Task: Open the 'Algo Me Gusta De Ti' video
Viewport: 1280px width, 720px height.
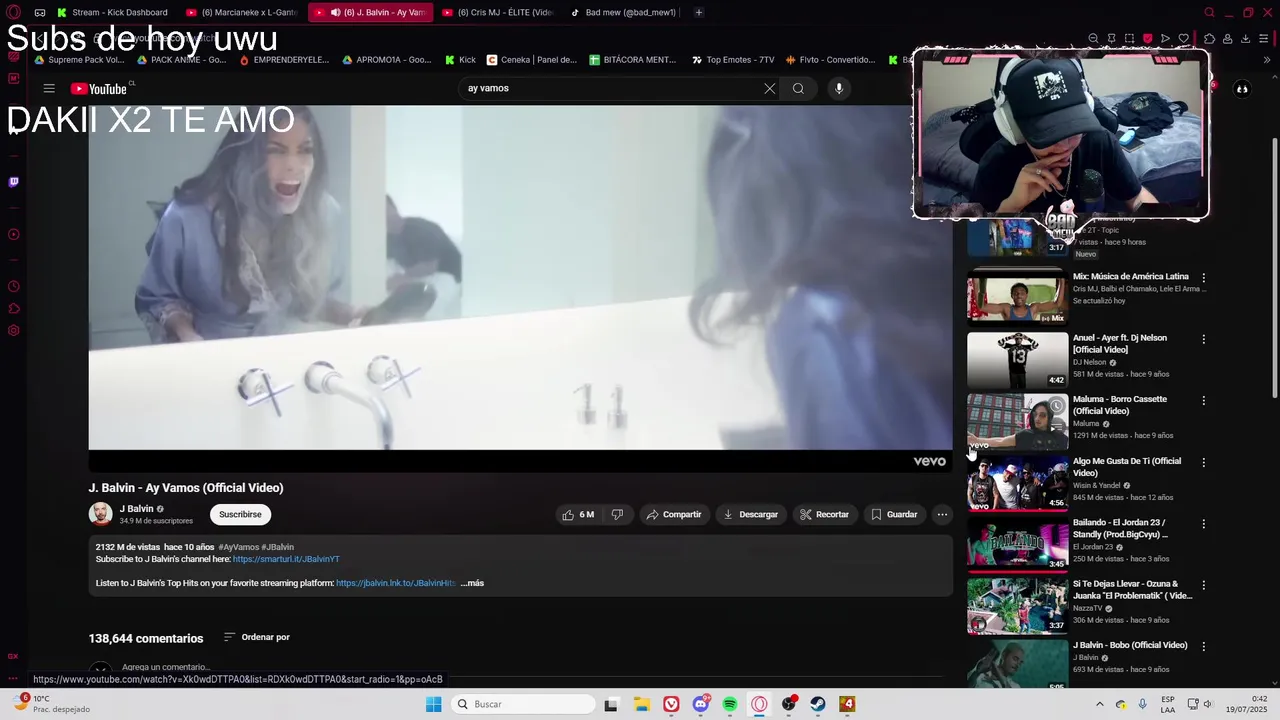Action: [1127, 467]
